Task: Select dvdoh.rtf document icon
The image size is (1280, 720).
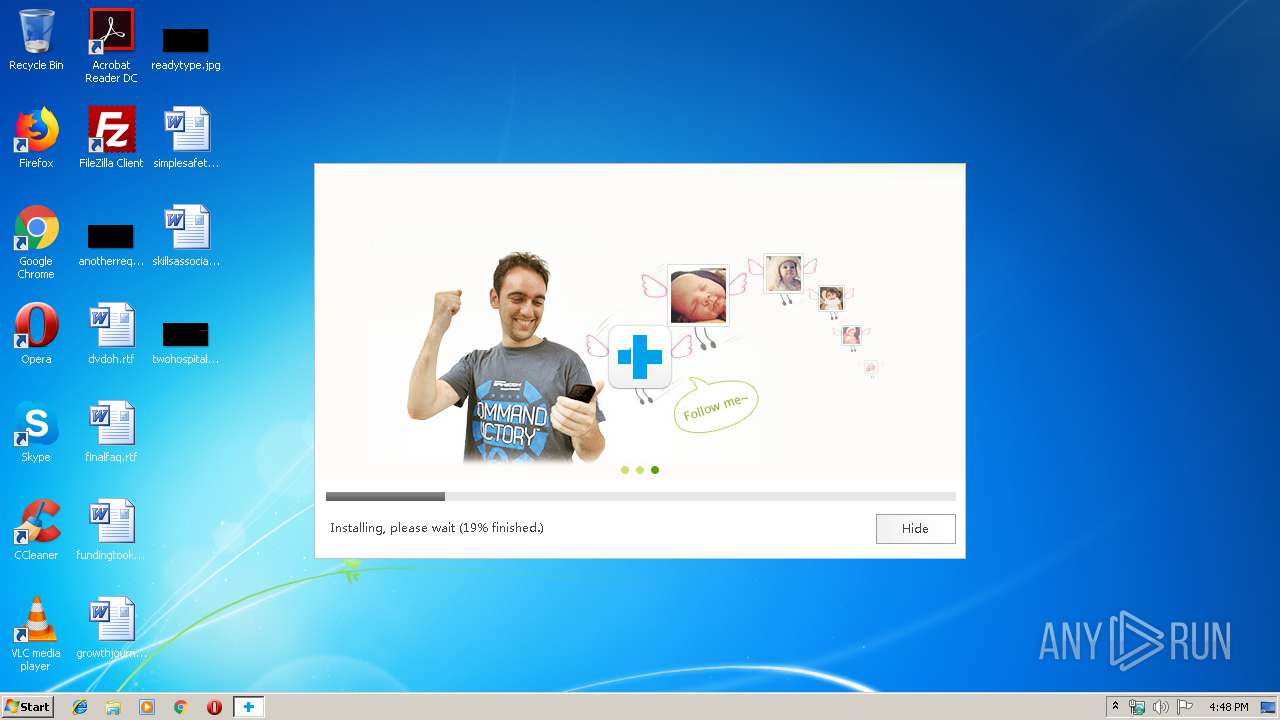Action: point(111,334)
